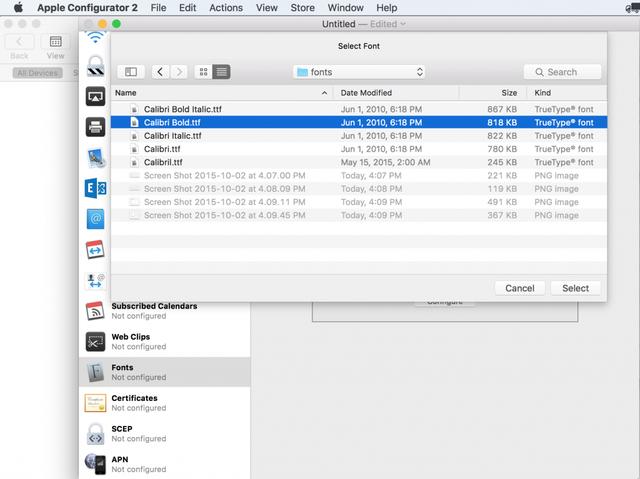This screenshot has height=479, width=640.
Task: Select Calibril.ttf file
Action: (359, 162)
